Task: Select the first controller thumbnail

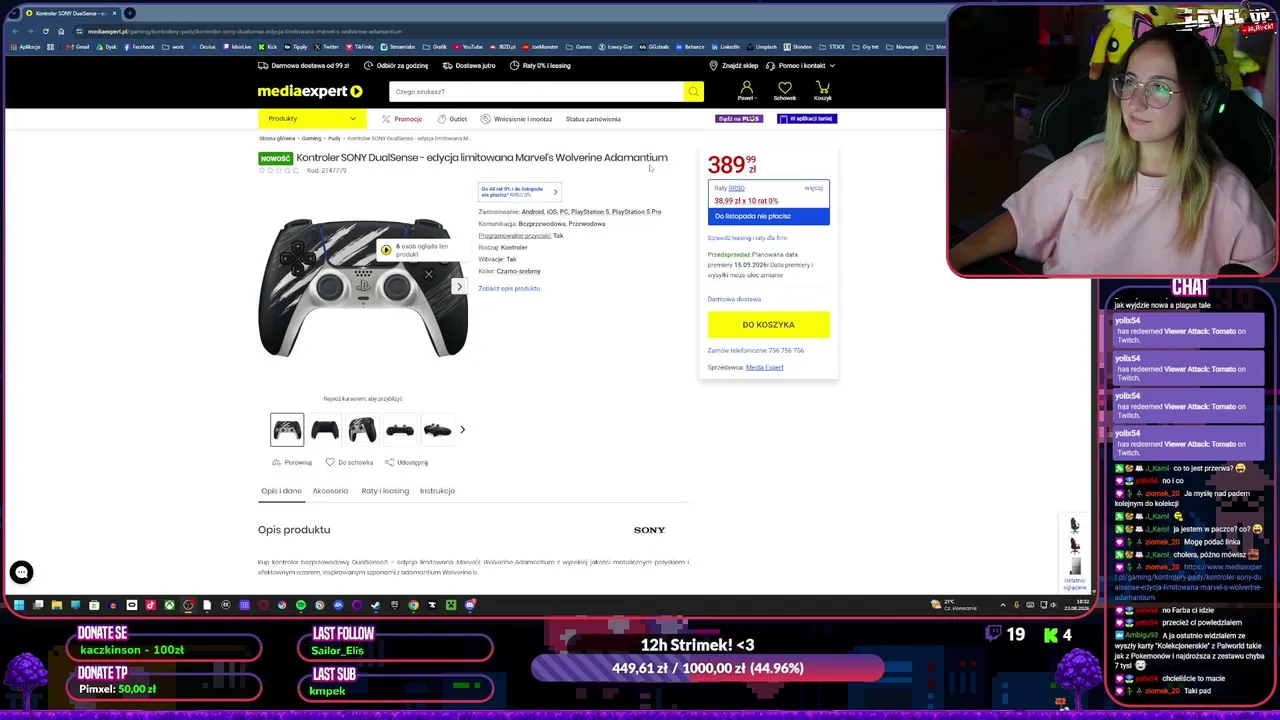Action: coord(287,430)
